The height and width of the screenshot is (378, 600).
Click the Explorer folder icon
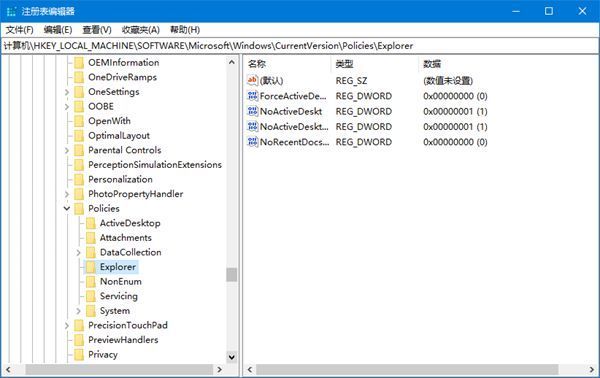tap(91, 267)
